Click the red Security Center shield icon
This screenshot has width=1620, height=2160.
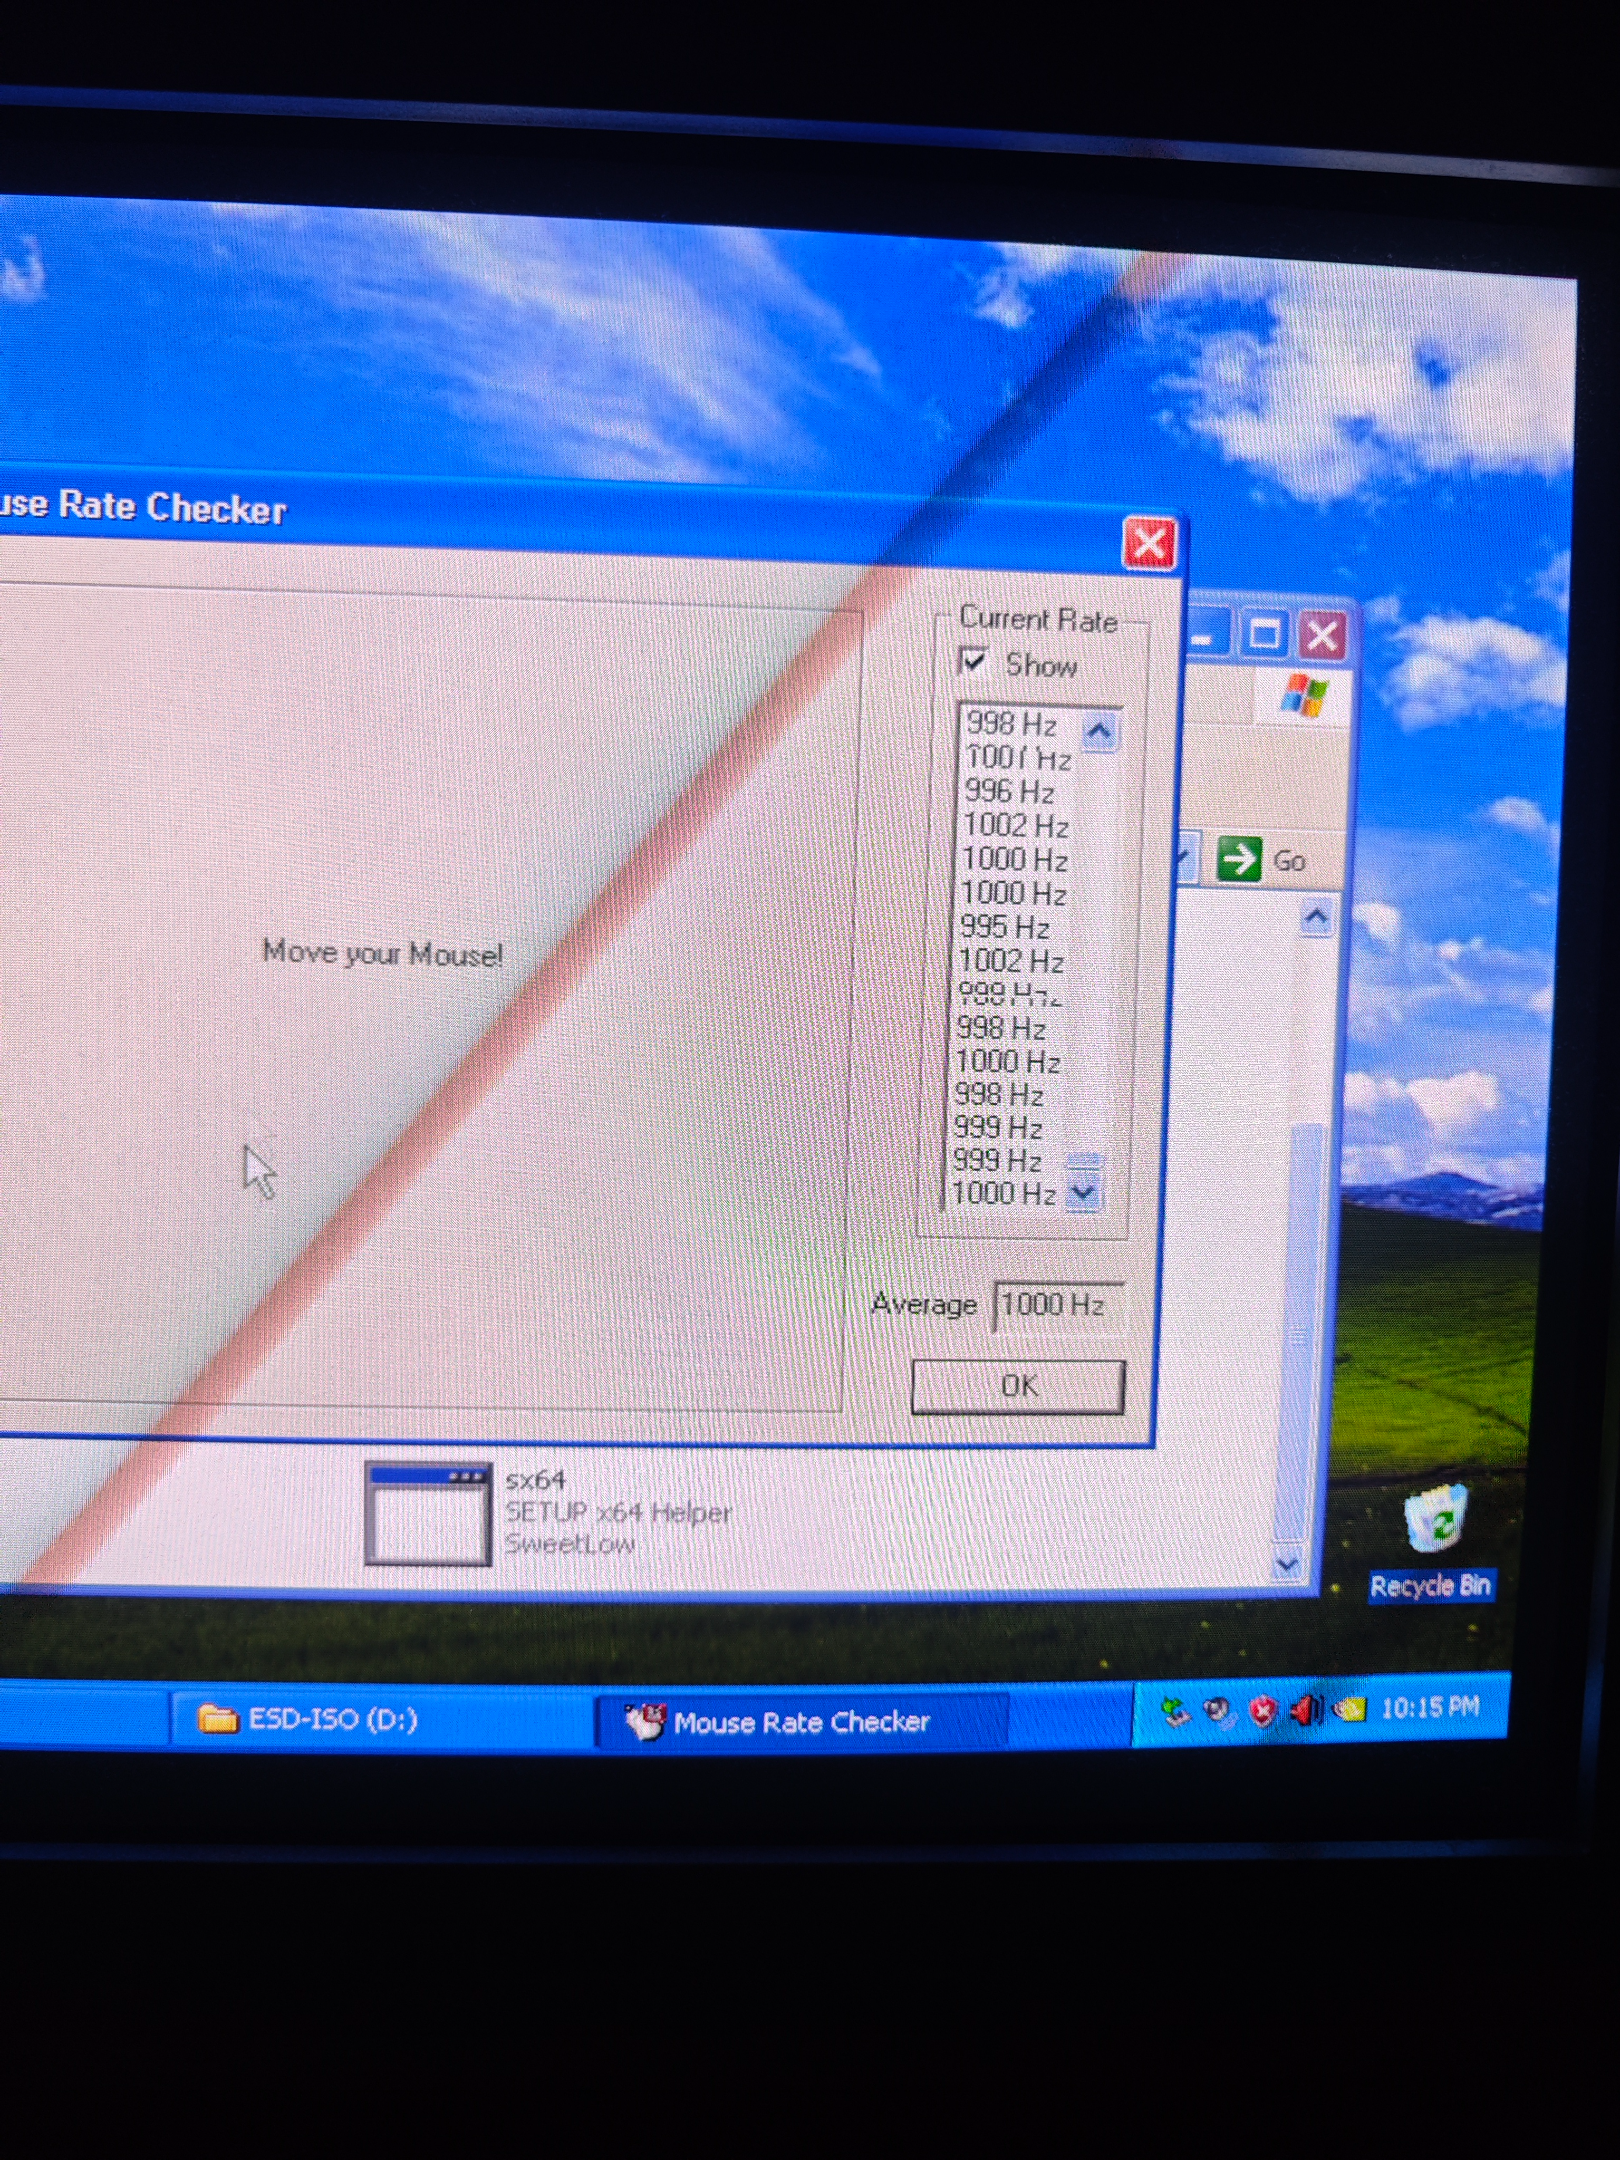click(x=1262, y=1711)
